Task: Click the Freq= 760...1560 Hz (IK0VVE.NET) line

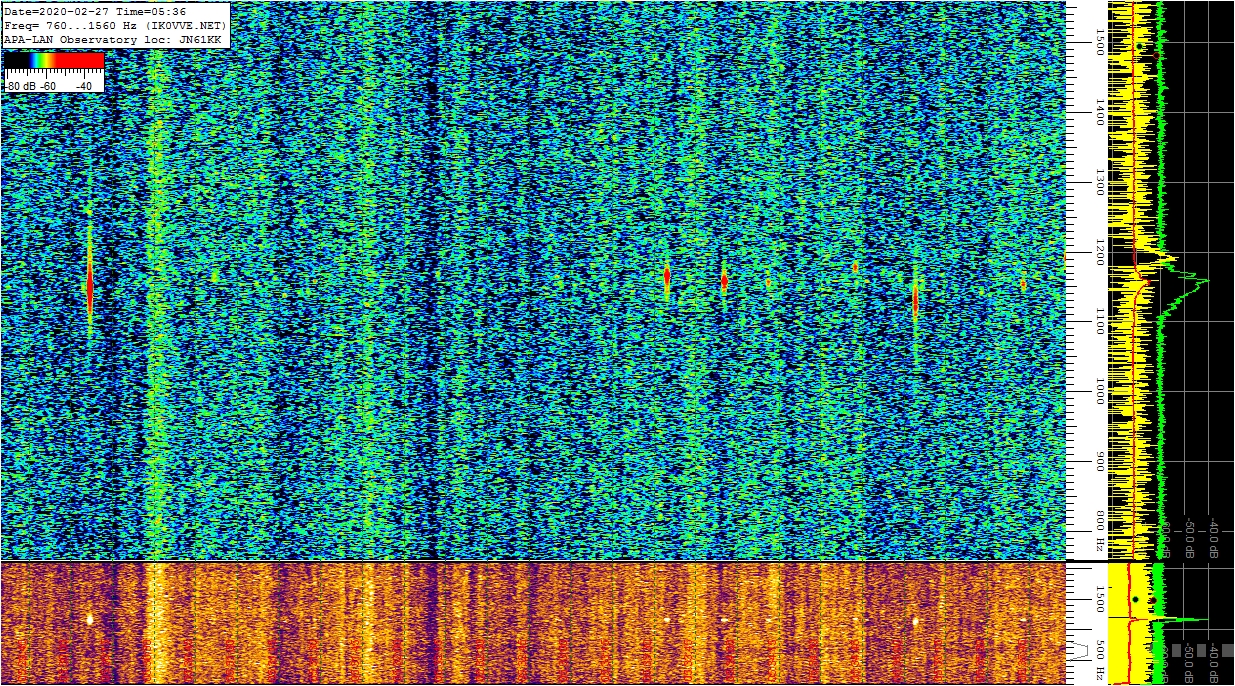Action: point(116,25)
